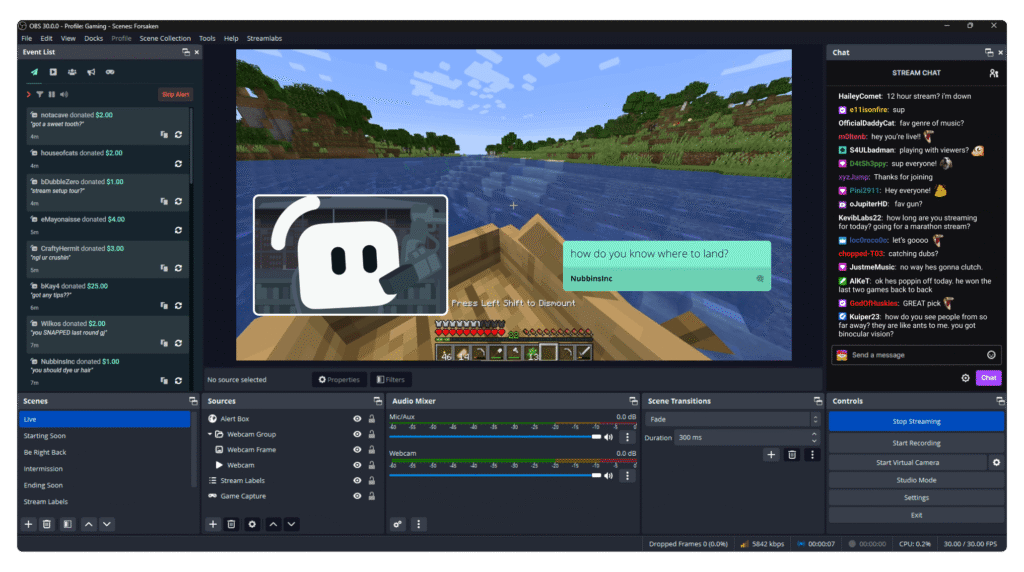Open the Scene Collection menu
This screenshot has width=1024, height=572.
coord(165,39)
